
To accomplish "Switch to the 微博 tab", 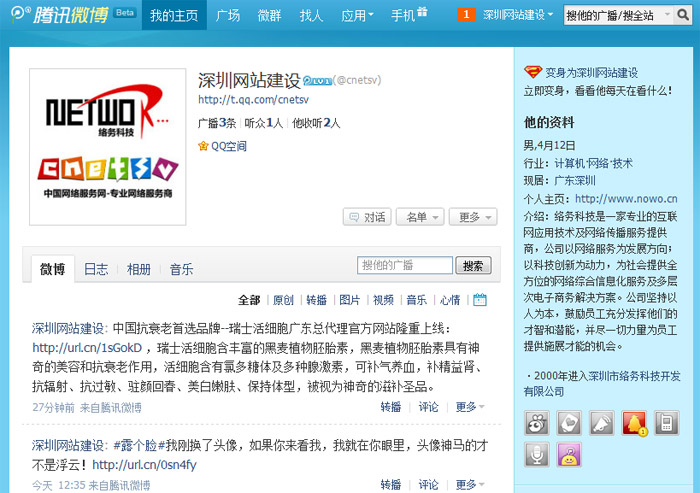I will coord(53,269).
